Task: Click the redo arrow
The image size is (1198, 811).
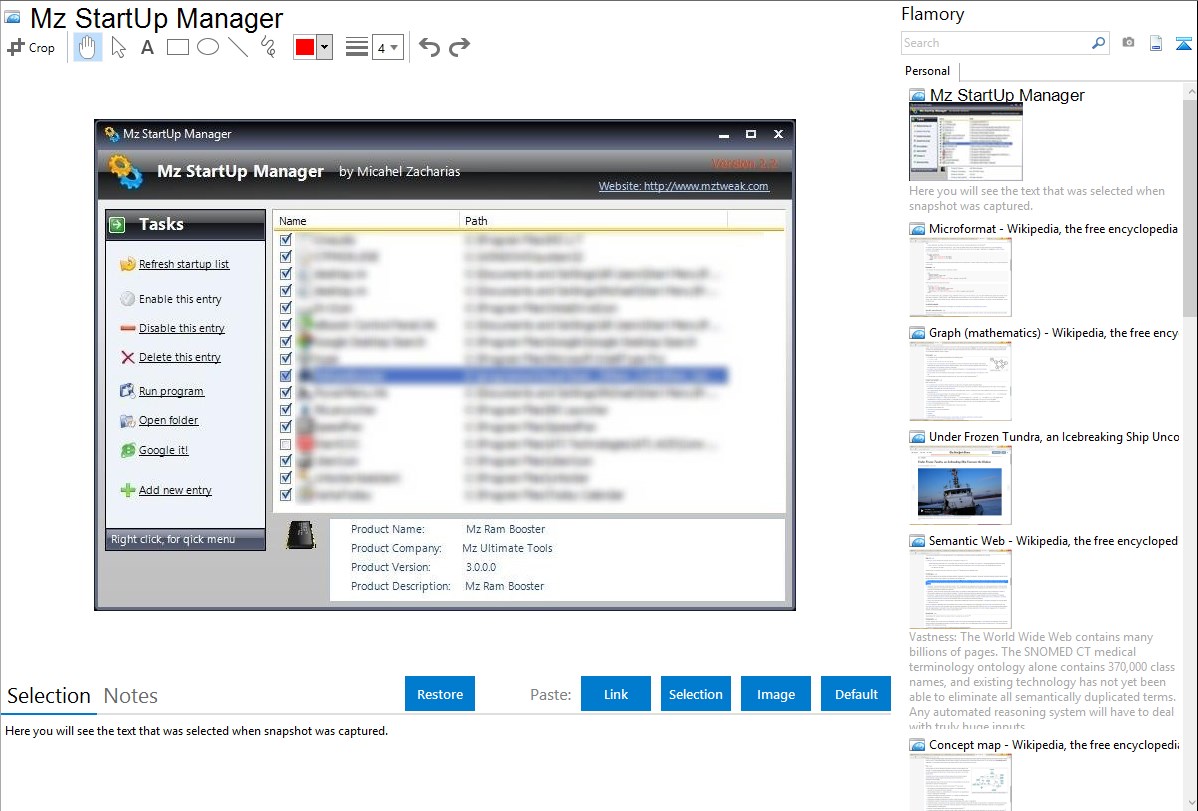Action: tap(459, 47)
